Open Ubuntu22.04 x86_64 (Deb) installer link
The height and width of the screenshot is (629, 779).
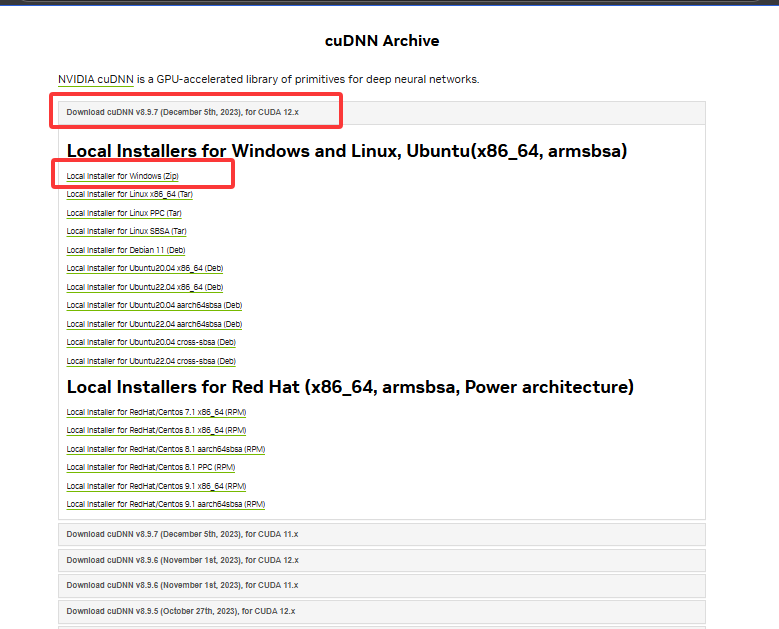[x=145, y=287]
